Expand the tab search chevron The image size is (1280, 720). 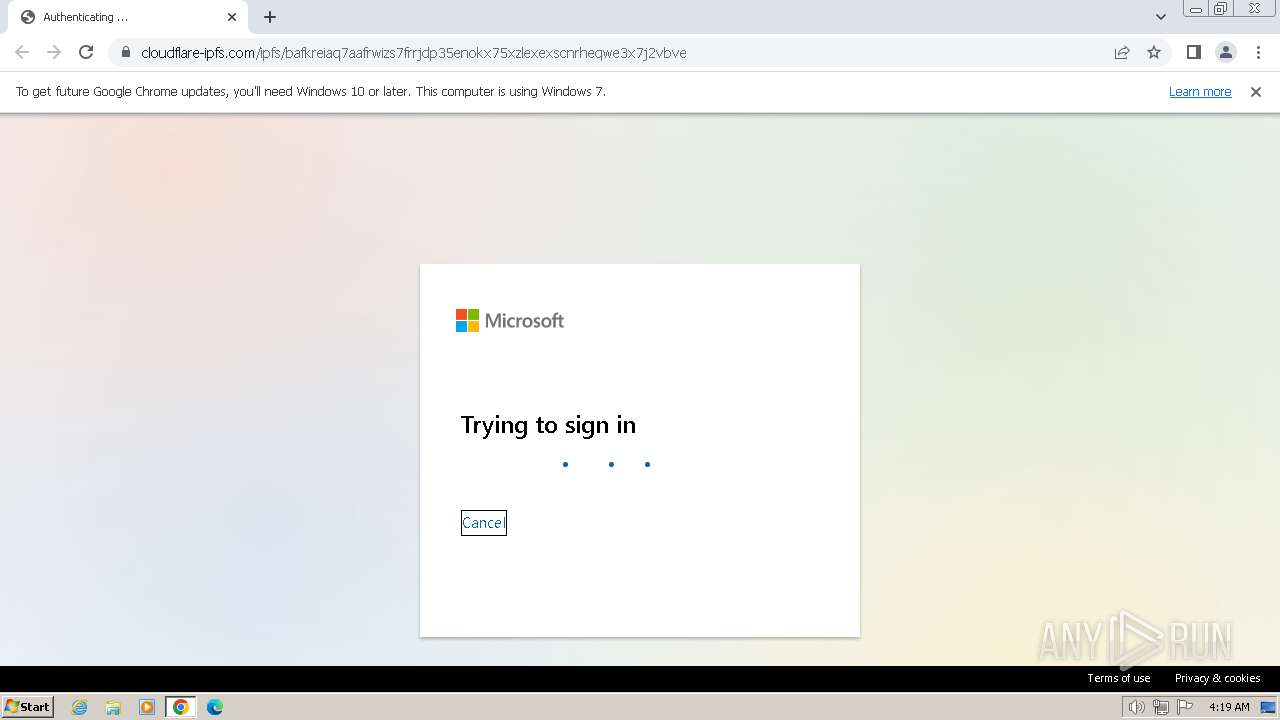coord(1160,17)
